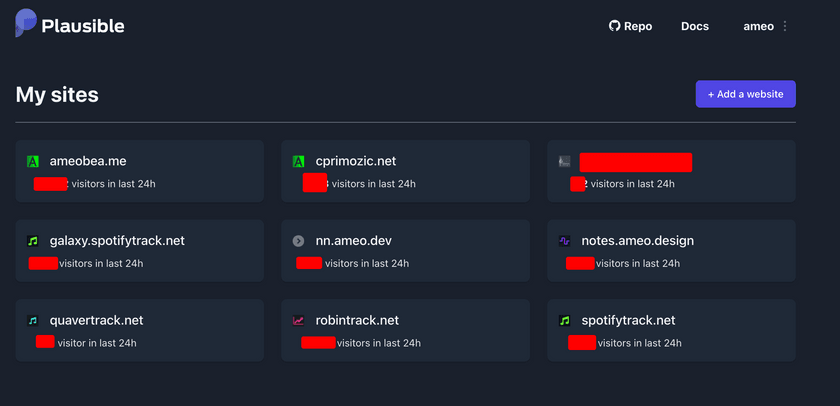Open the ameobea.me site link
Viewport: 840px width, 406px height.
(x=88, y=161)
